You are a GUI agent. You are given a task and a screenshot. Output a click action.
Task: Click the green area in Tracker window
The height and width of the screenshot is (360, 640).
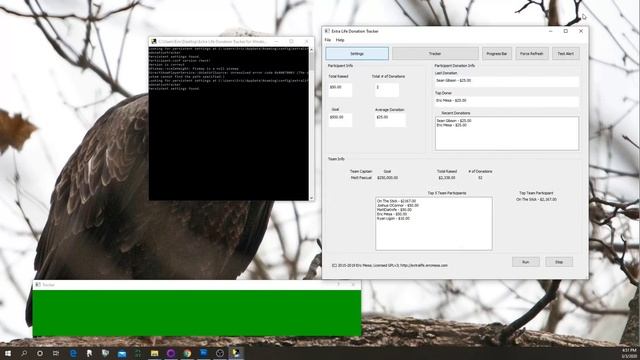coord(197,313)
